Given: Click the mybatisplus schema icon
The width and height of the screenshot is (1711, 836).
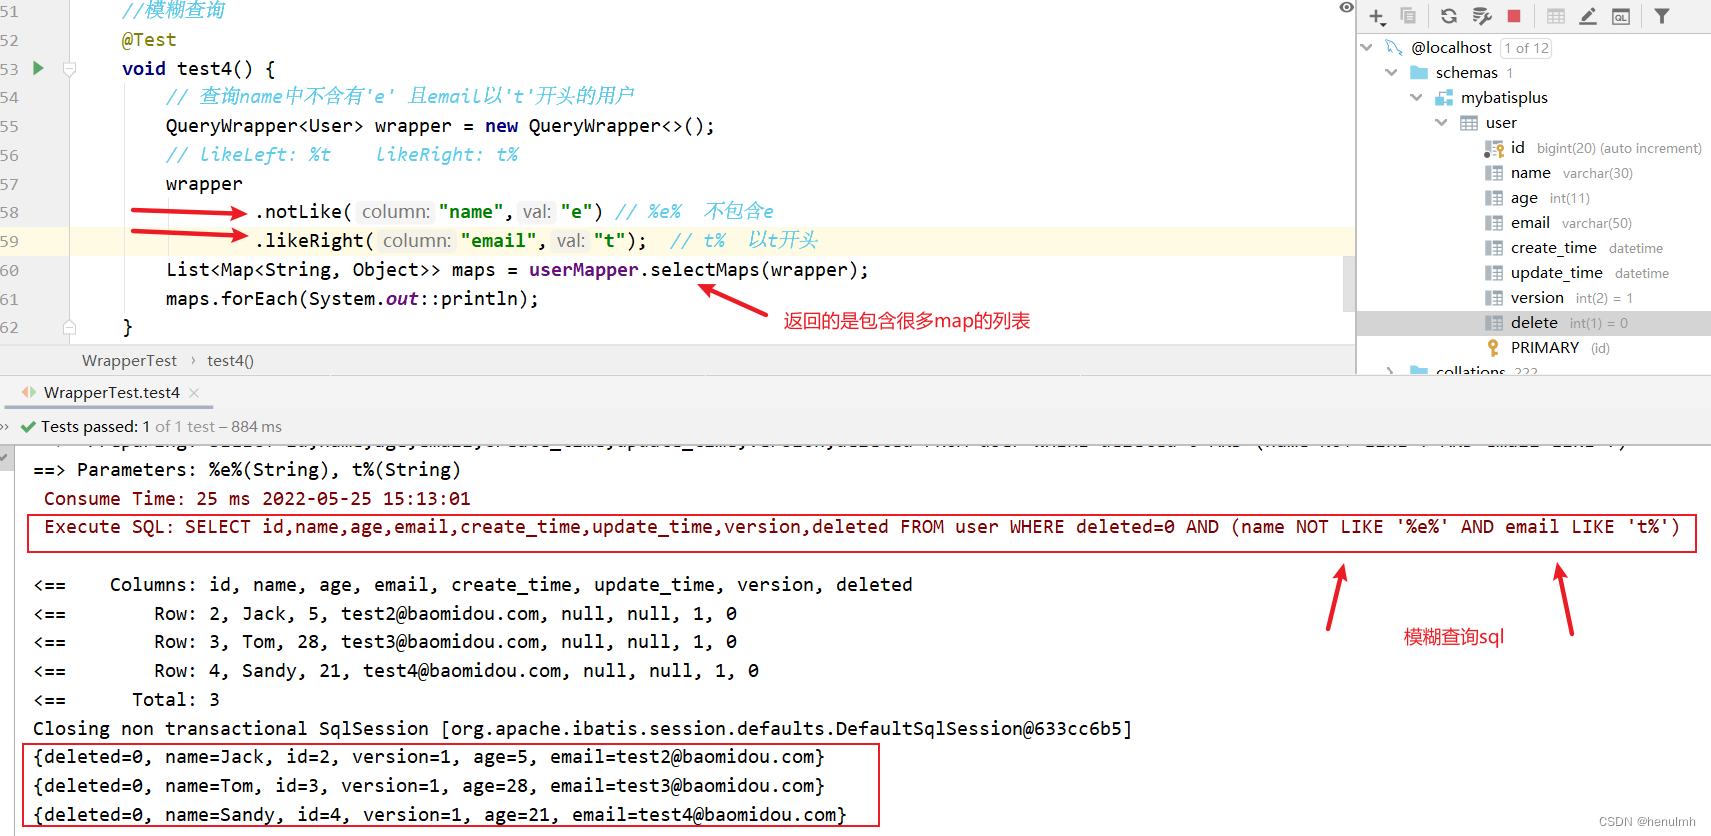Looking at the screenshot, I should click(1444, 97).
